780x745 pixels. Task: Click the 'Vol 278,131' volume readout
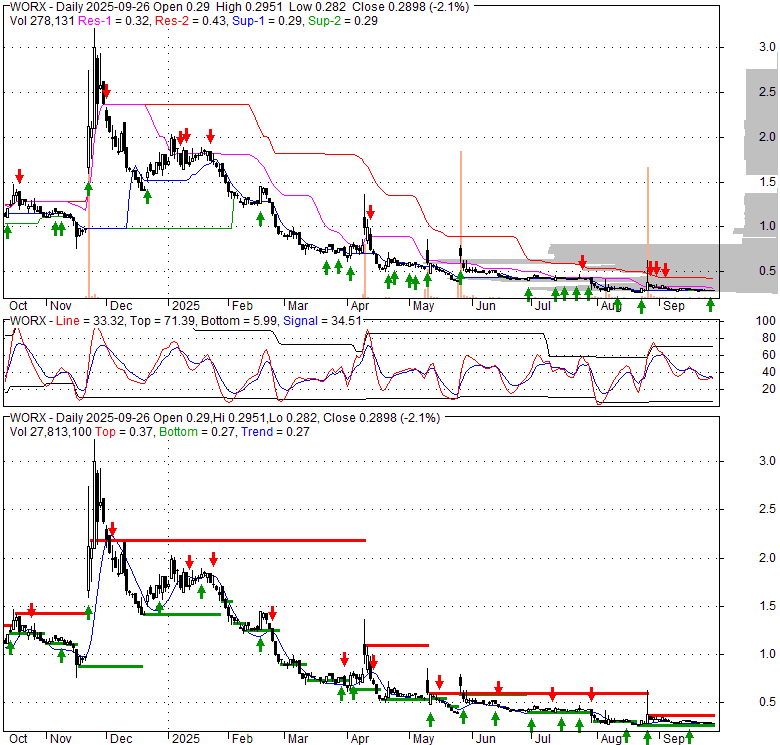coord(42,21)
